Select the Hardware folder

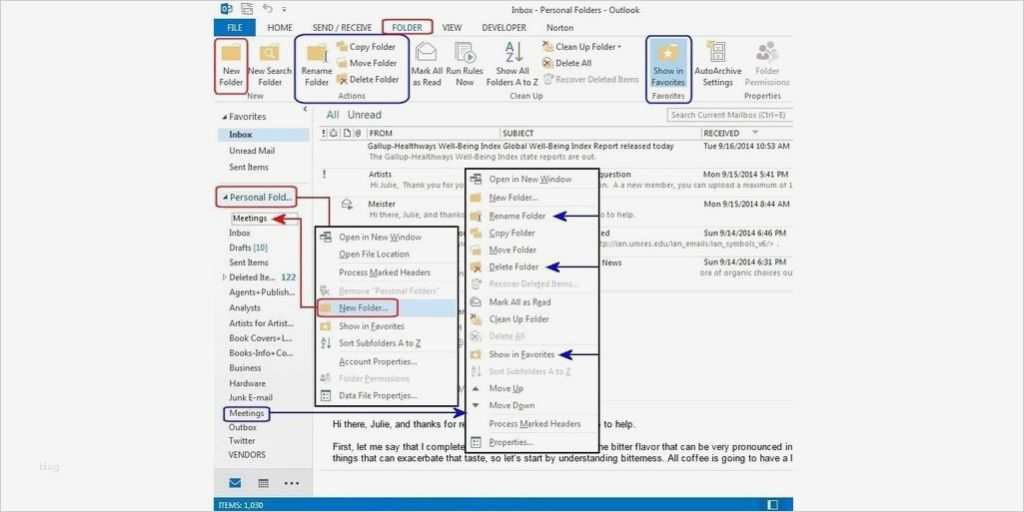click(247, 383)
